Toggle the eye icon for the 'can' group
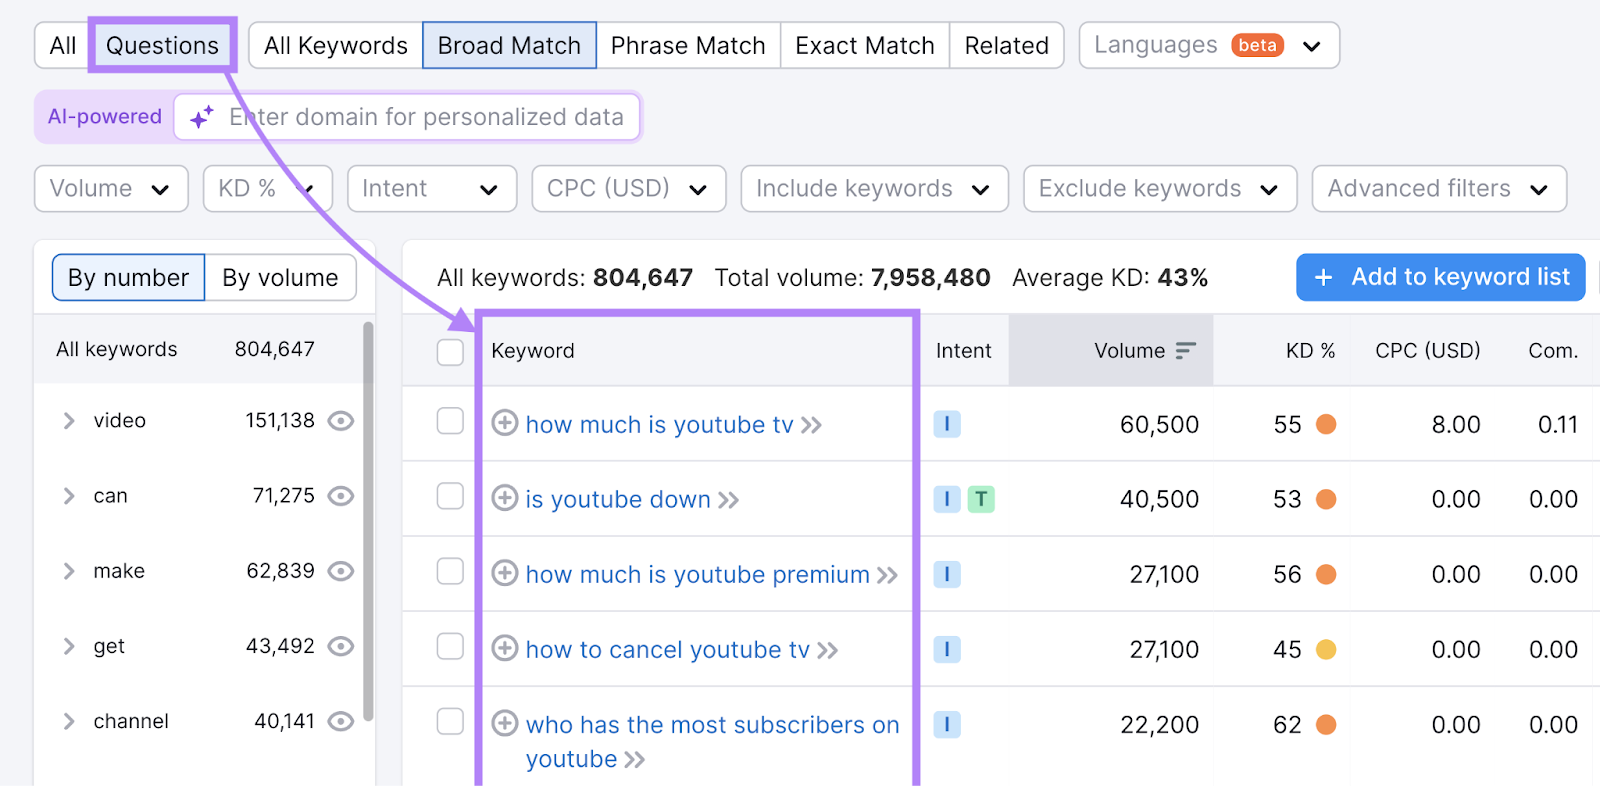This screenshot has height=786, width=1600. coord(341,496)
